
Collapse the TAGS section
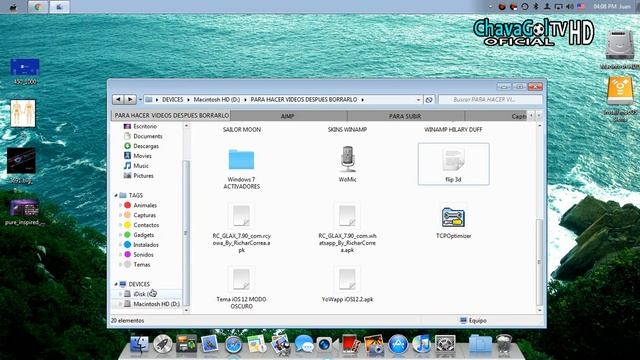[x=116, y=196]
